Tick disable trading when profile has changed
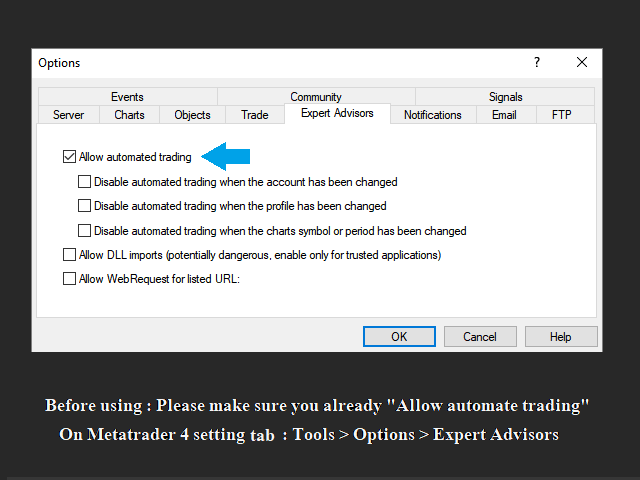640x480 pixels. [x=85, y=206]
